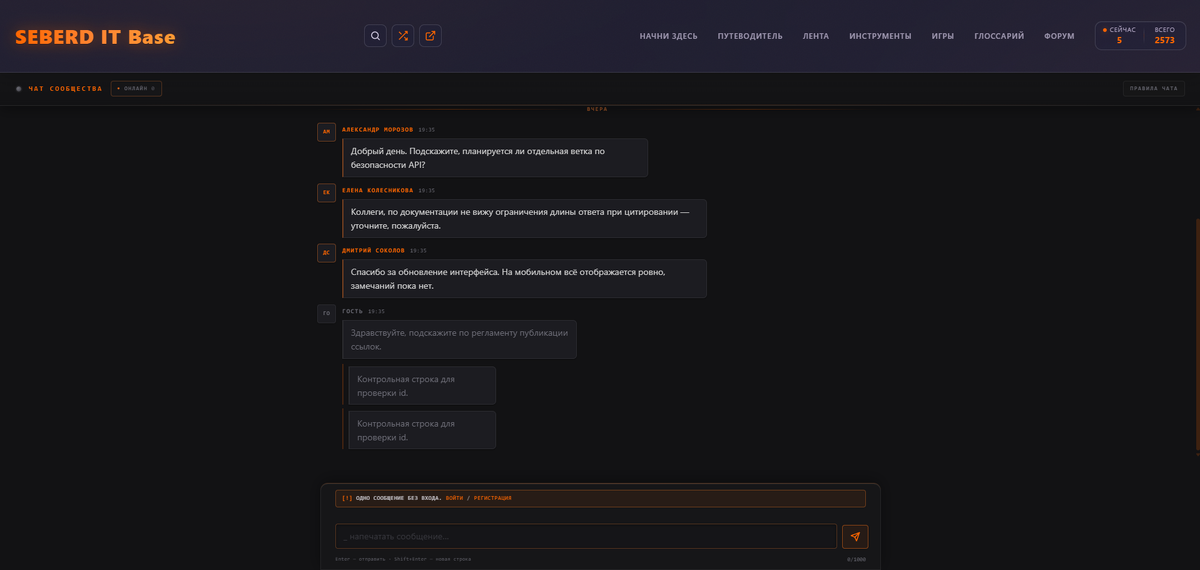This screenshot has width=1200, height=570.
Task: Click Александр Морозов's avatar badge
Action: (x=326, y=132)
